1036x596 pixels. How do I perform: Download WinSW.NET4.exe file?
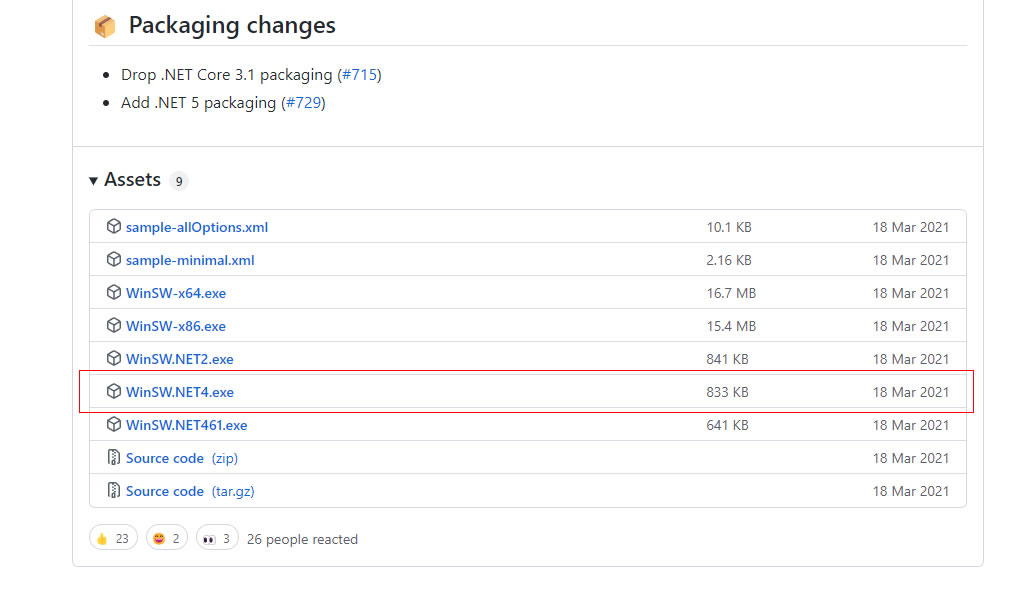pyautogui.click(x=180, y=392)
